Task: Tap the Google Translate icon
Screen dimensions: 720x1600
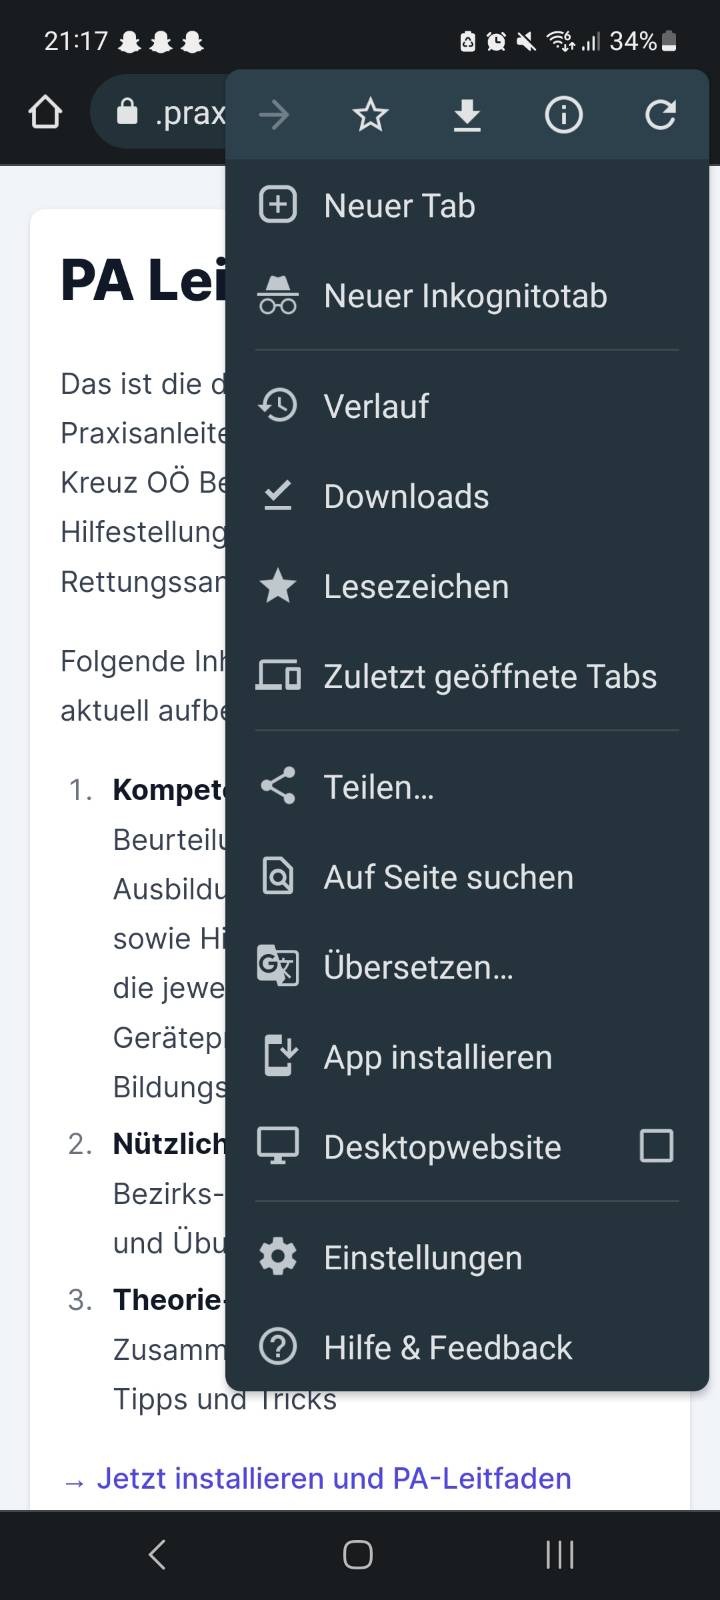Action: 278,967
